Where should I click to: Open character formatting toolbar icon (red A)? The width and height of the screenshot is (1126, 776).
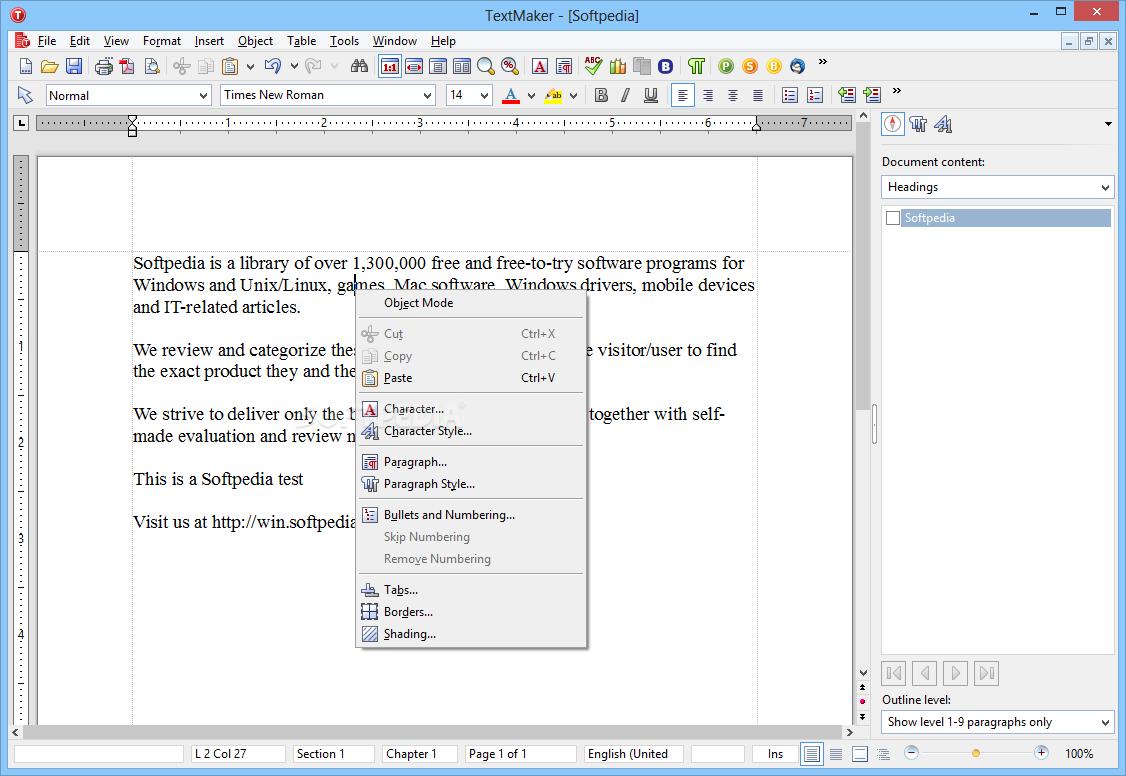[x=540, y=67]
